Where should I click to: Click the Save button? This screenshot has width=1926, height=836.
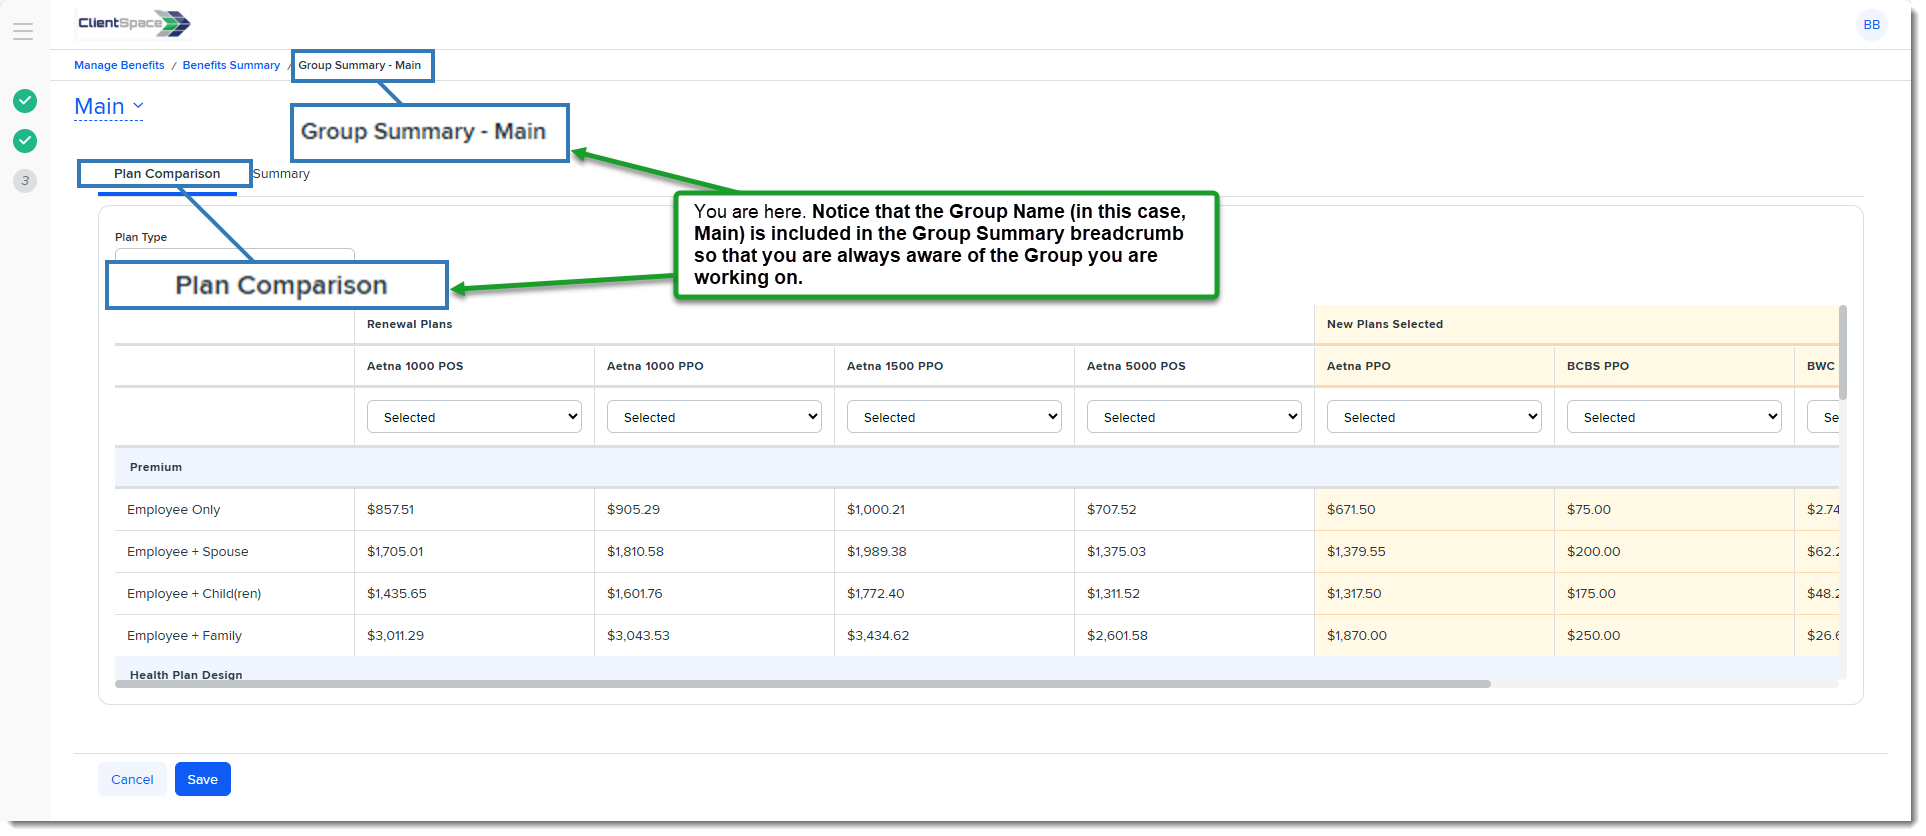(203, 779)
